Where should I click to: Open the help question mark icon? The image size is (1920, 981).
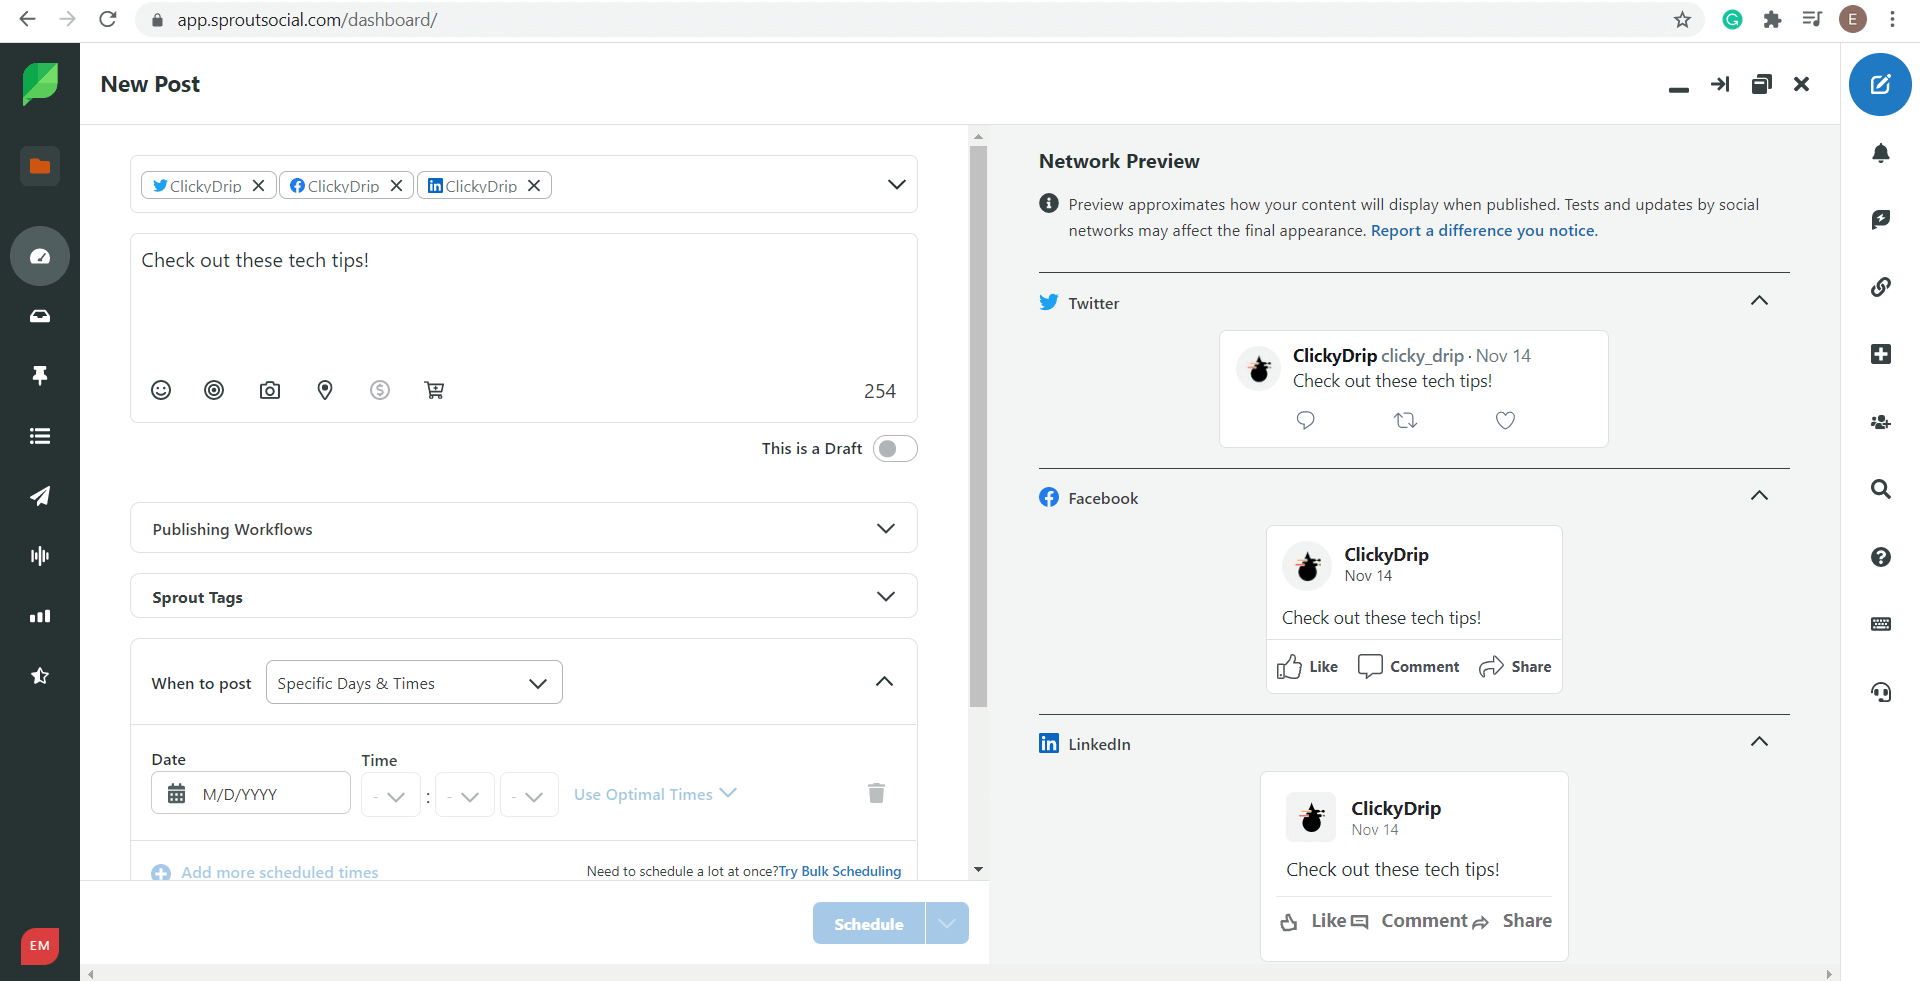point(1881,557)
